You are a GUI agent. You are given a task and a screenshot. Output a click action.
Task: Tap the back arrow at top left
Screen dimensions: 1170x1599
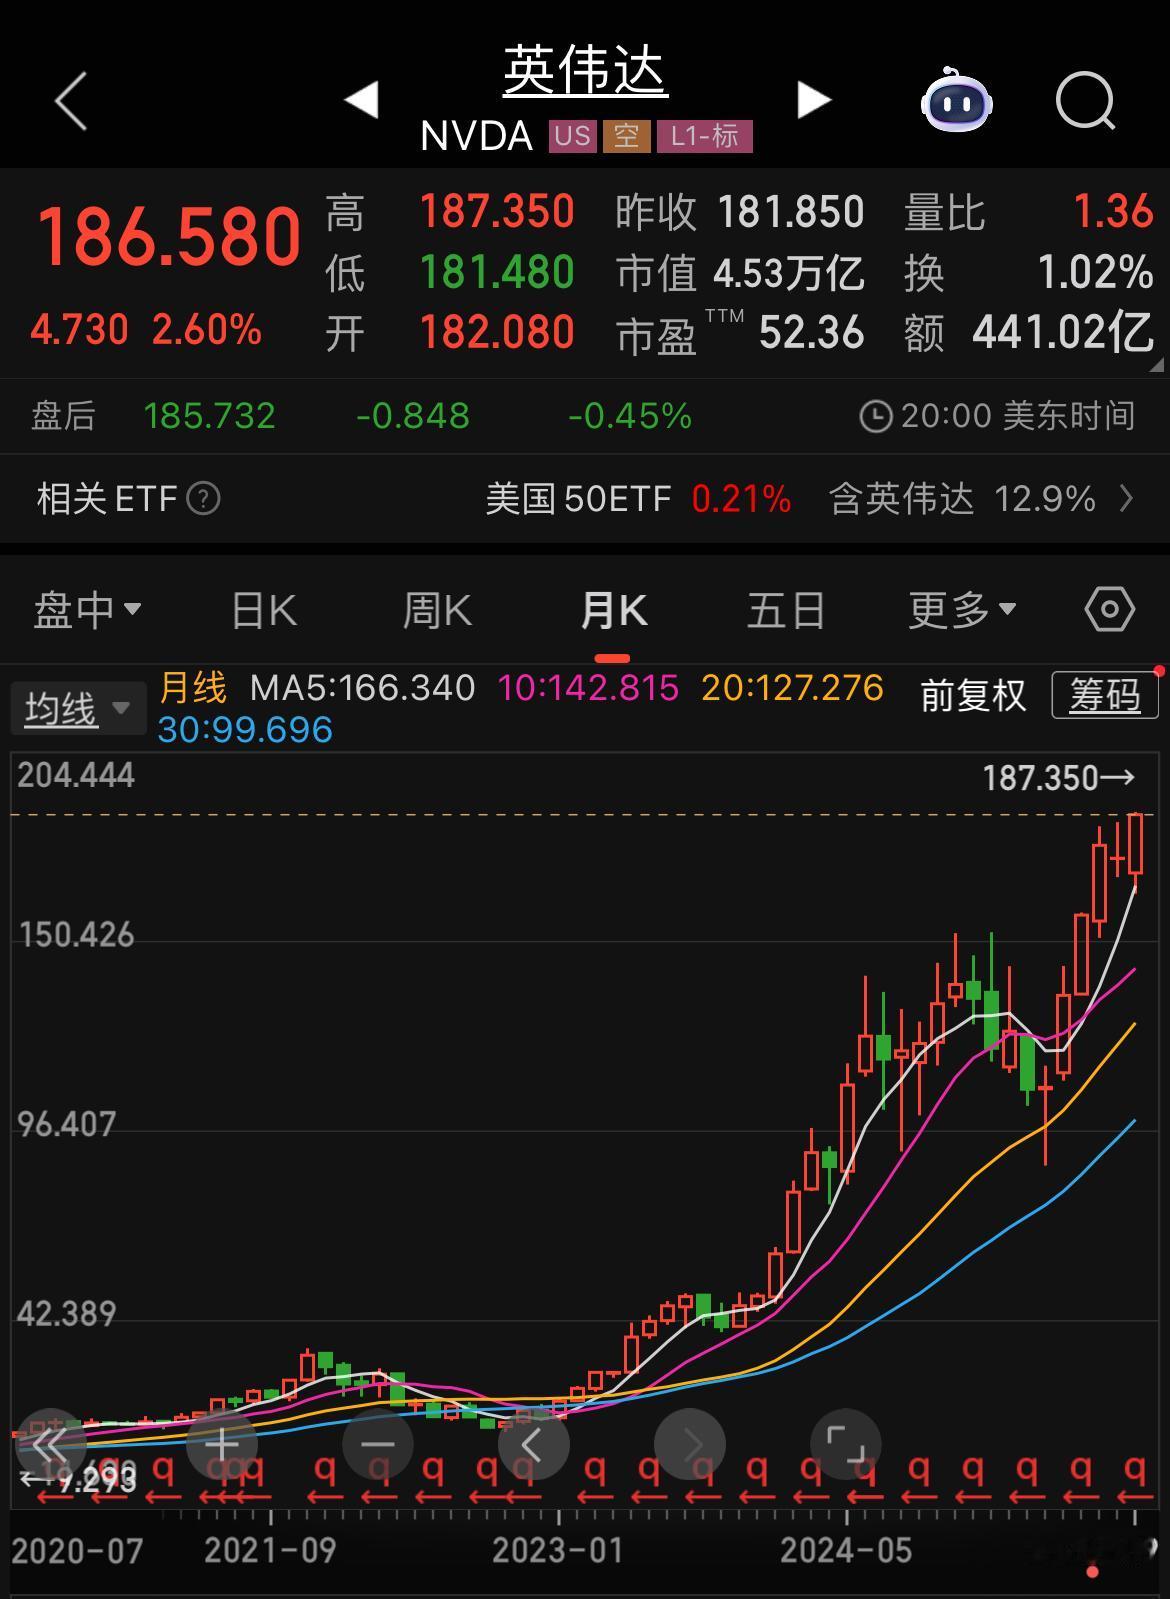[x=71, y=100]
